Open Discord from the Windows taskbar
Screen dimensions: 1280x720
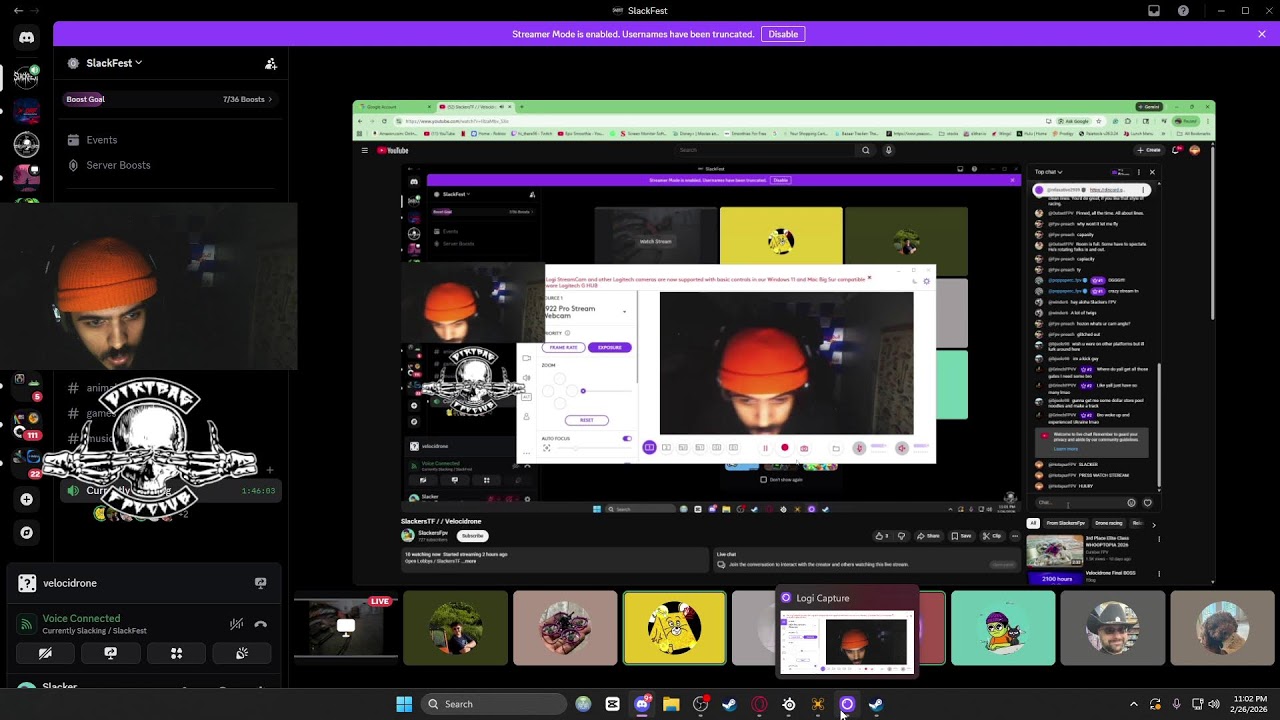coord(642,704)
